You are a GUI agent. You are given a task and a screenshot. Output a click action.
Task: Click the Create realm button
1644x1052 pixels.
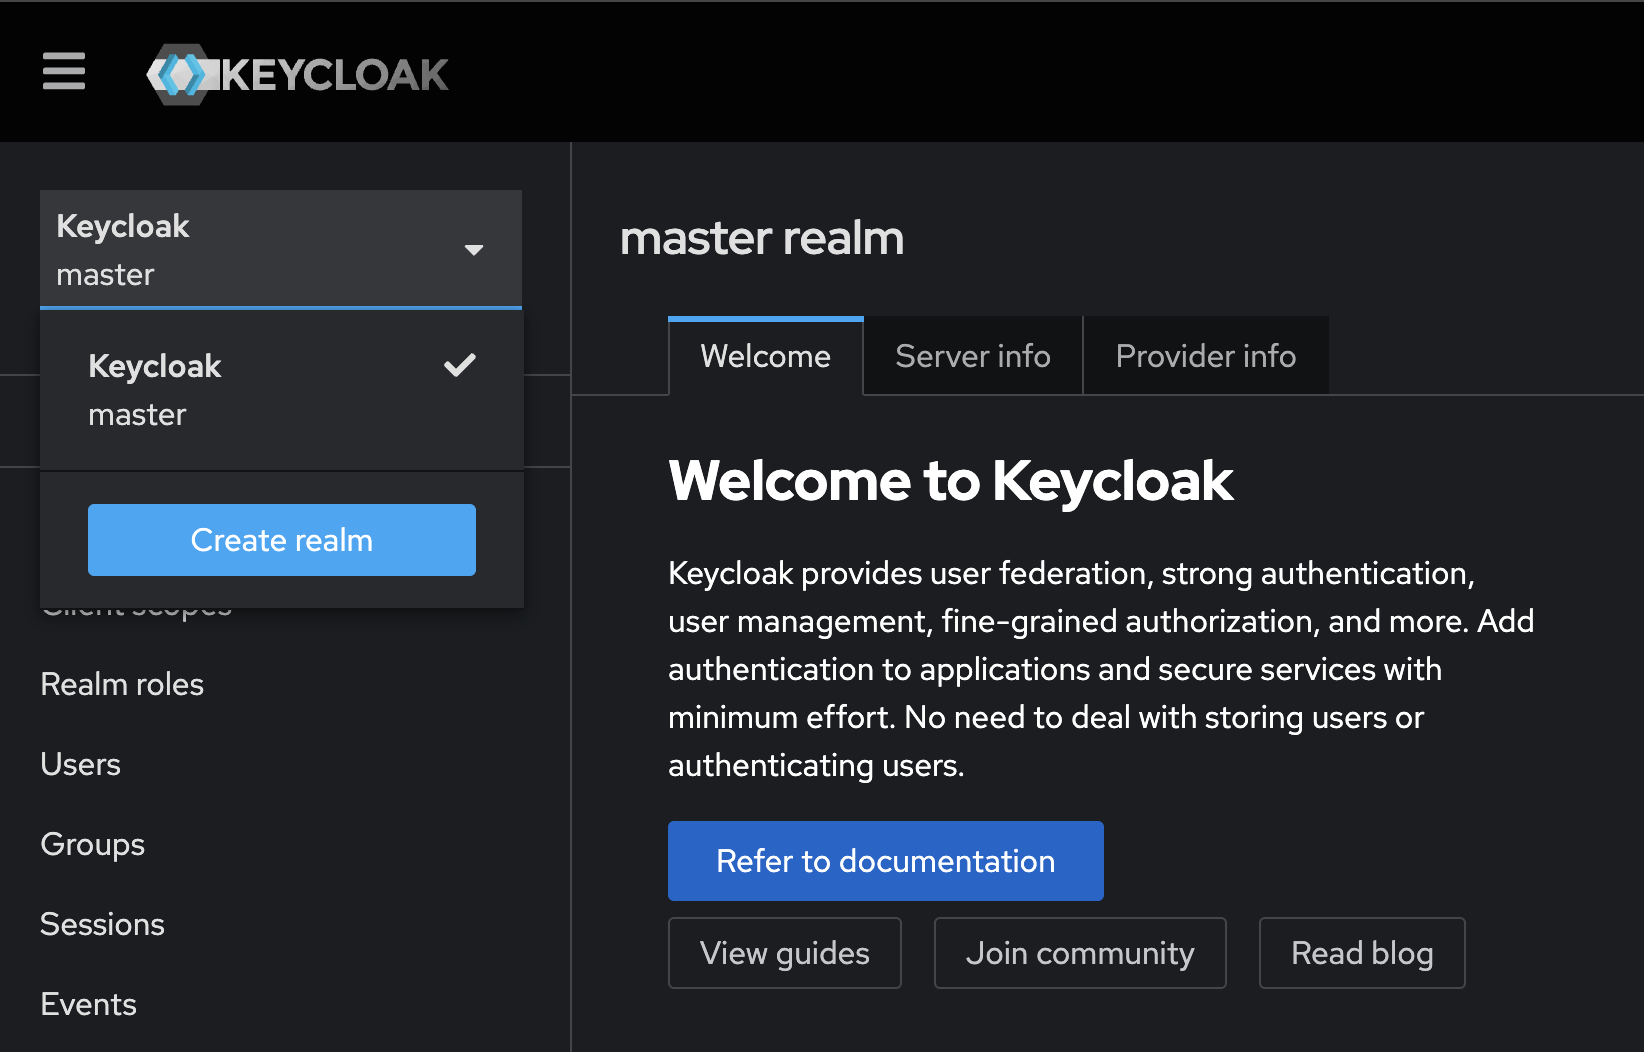point(282,540)
